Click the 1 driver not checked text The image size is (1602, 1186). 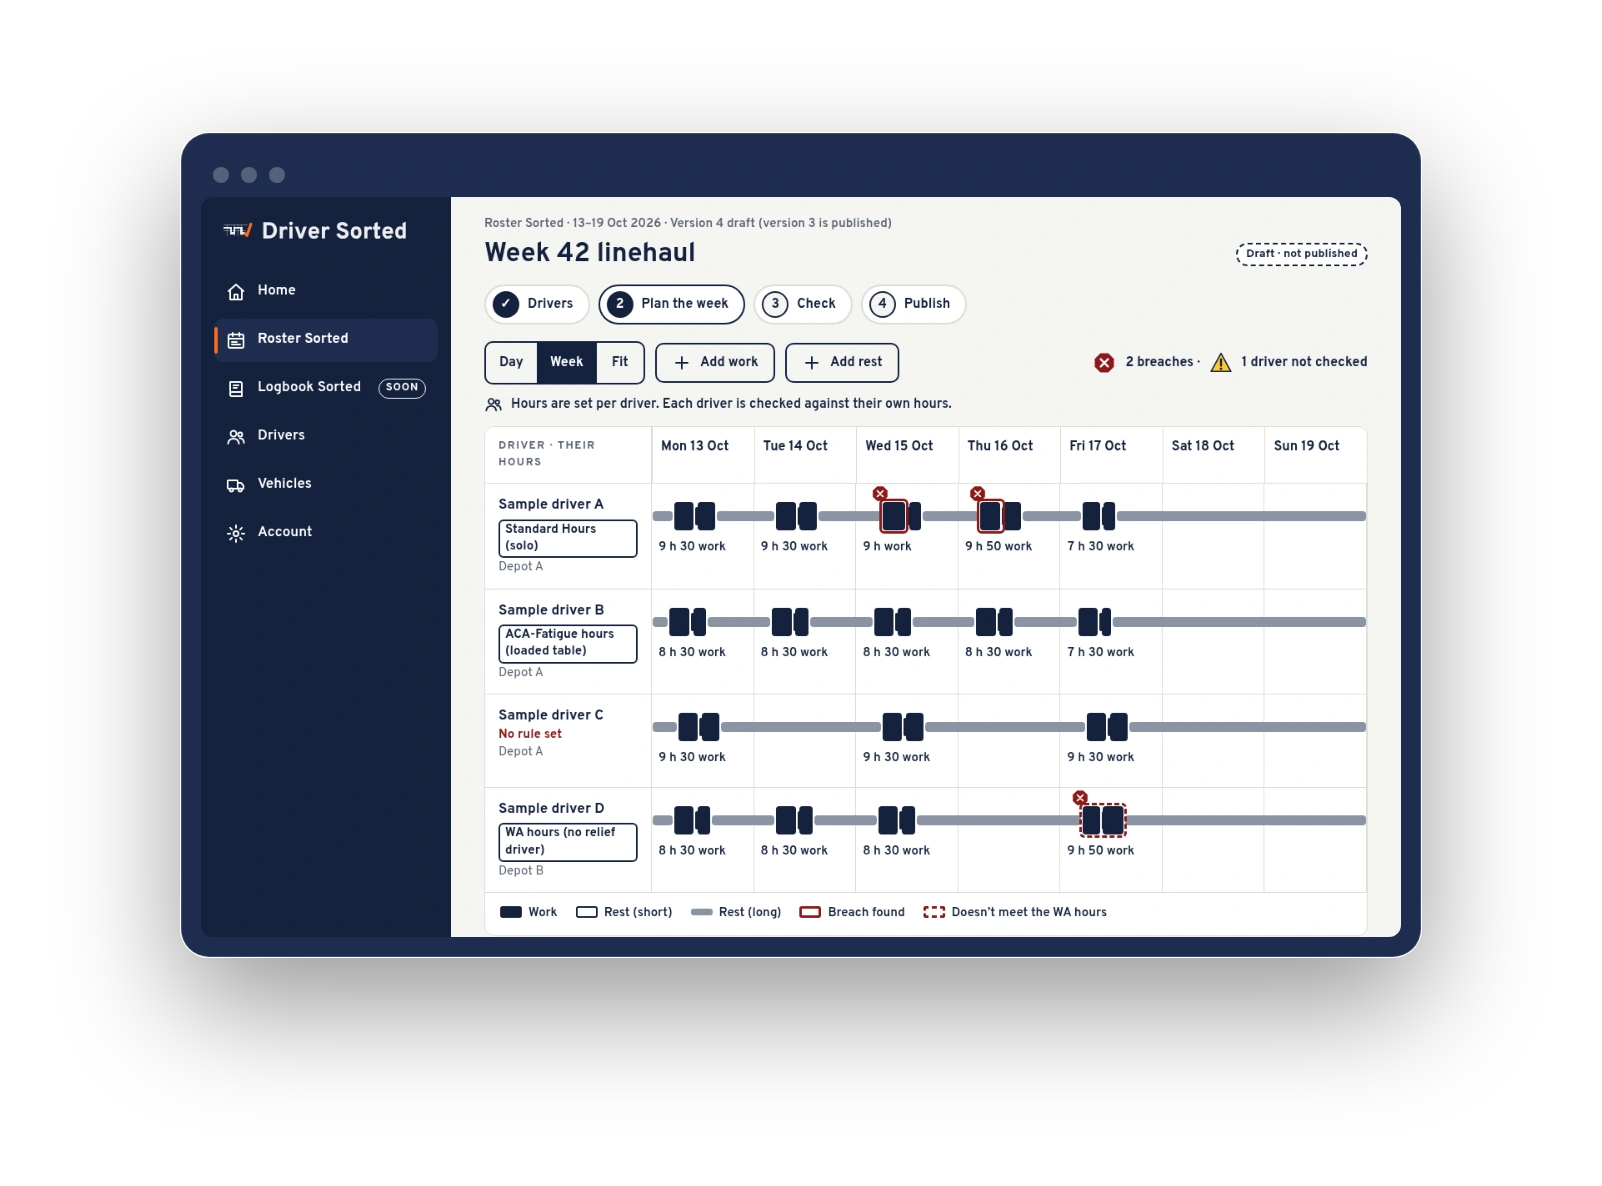click(1304, 362)
